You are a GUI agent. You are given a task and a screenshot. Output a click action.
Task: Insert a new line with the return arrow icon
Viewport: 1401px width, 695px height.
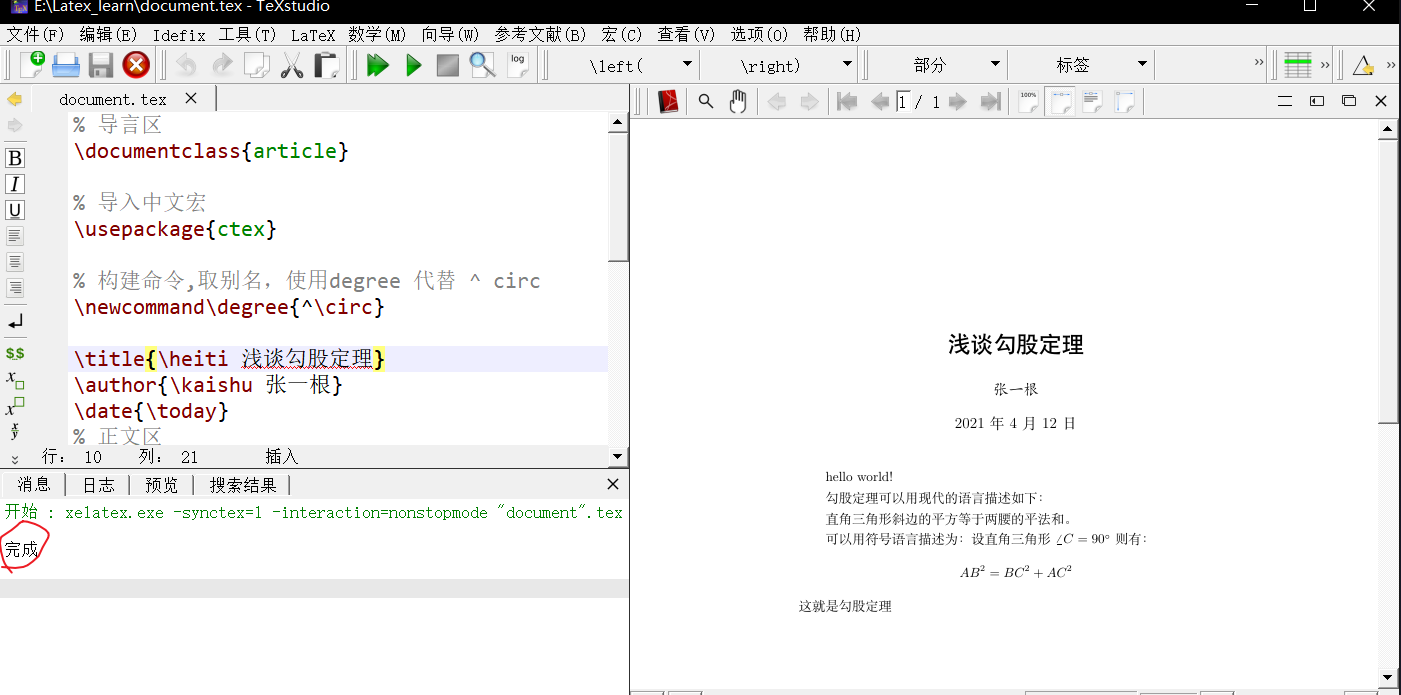coord(15,322)
